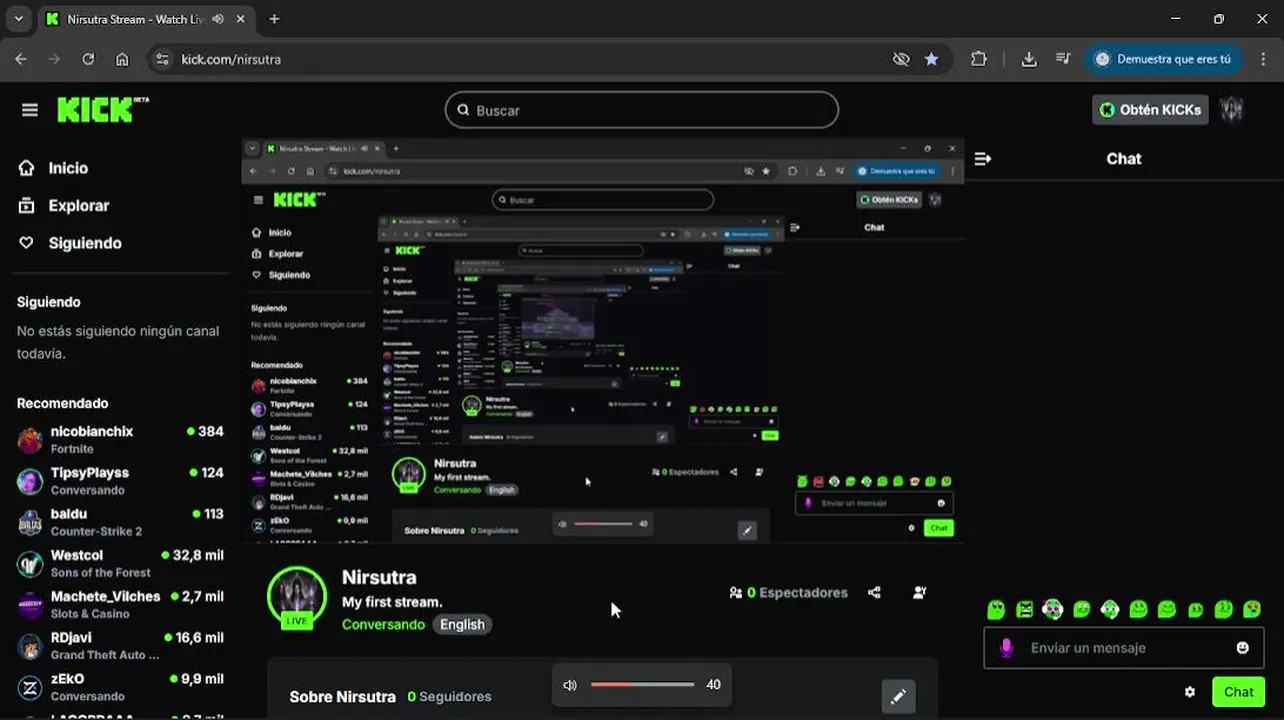Click the first green emote in chat
The height and width of the screenshot is (720, 1284).
click(x=996, y=609)
